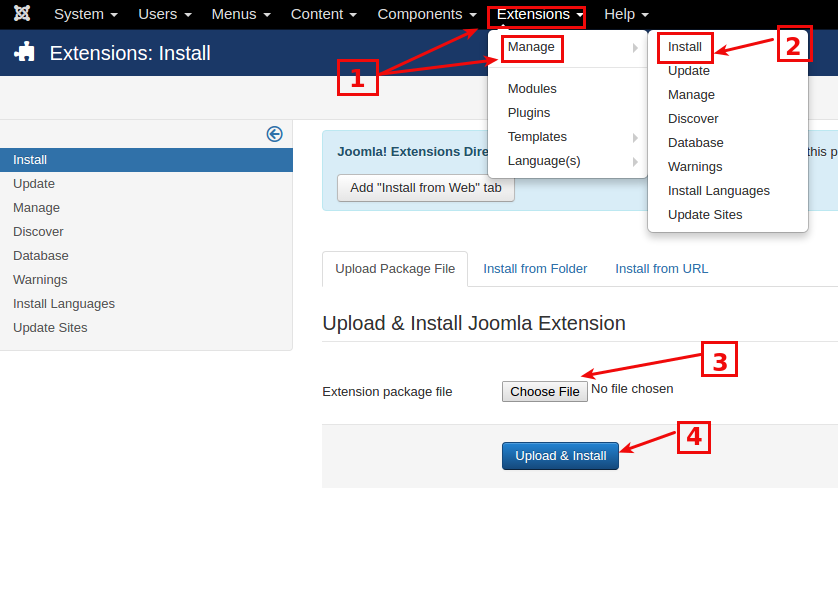Select Install Languages in the left sidebar
The width and height of the screenshot is (838, 592).
146,304
